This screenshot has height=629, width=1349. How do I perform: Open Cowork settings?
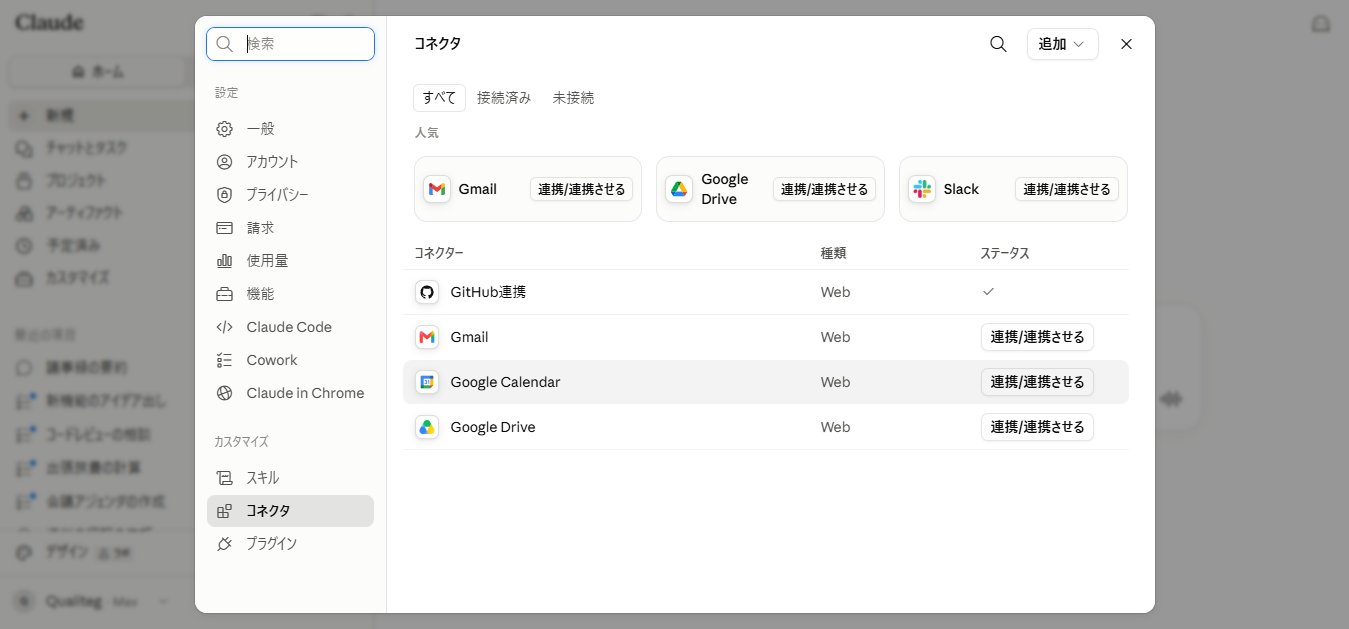tap(290, 360)
